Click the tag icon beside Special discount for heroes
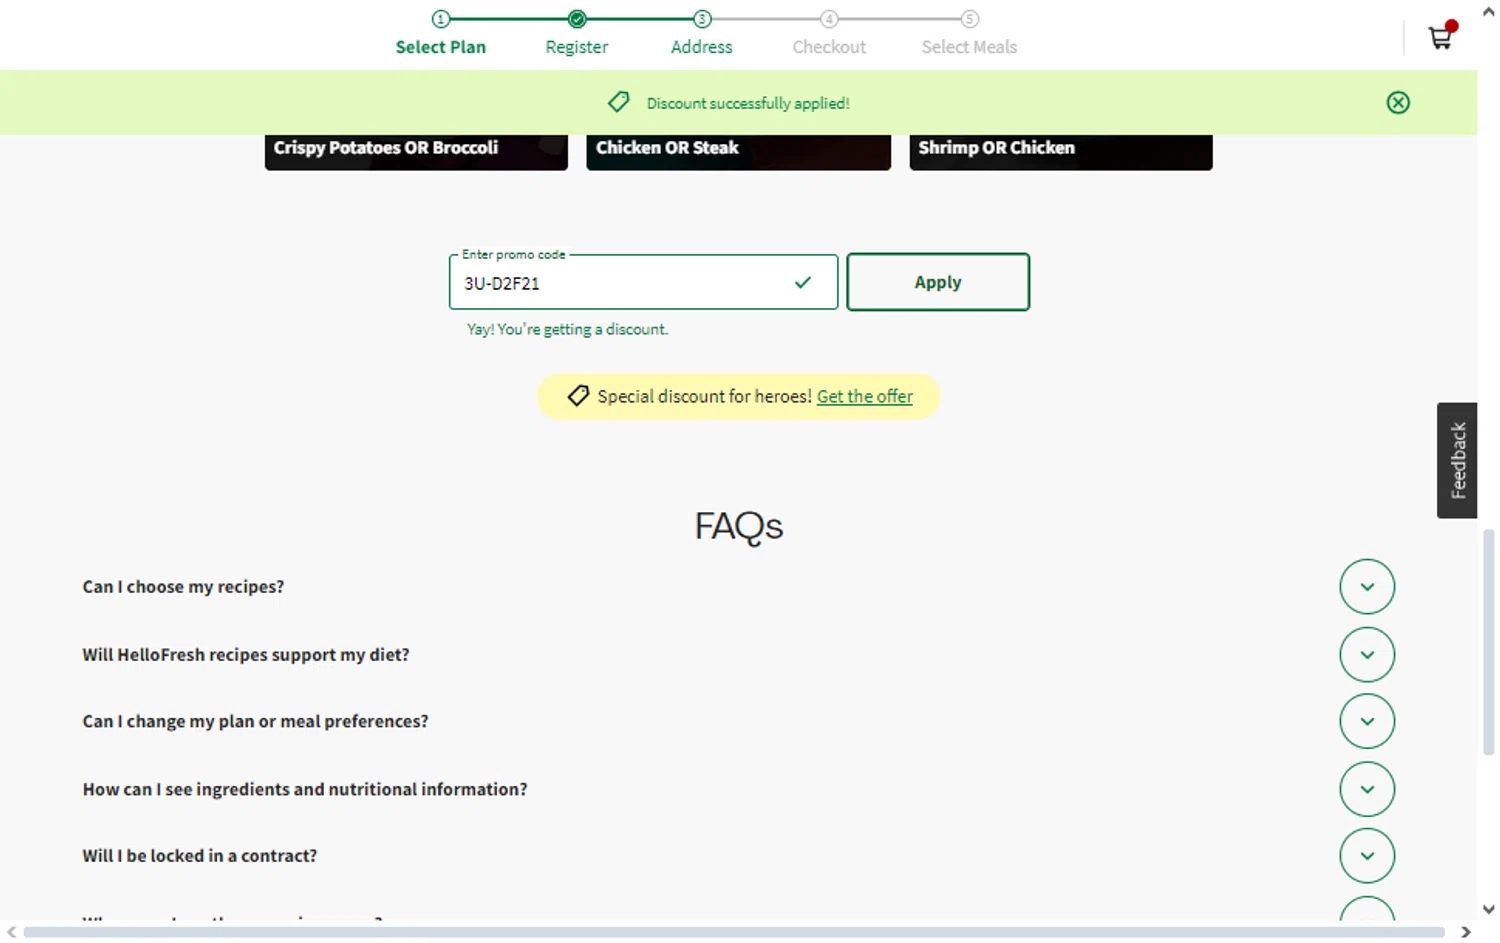1500x943 pixels. (578, 396)
